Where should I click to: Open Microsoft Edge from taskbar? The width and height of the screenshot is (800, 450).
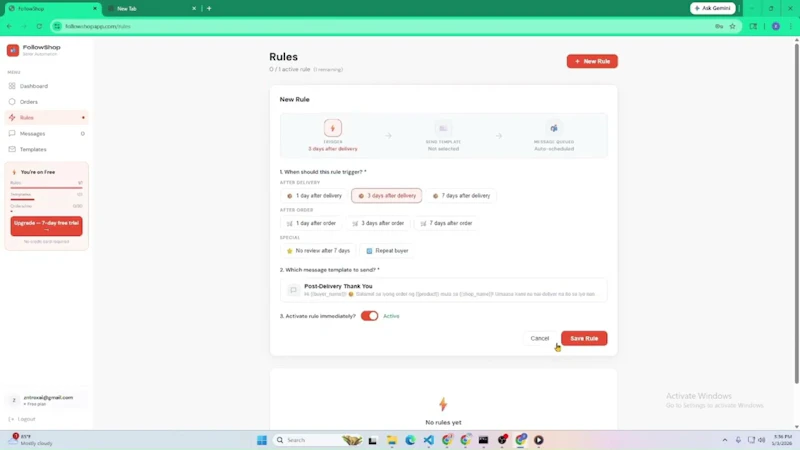click(x=410, y=440)
